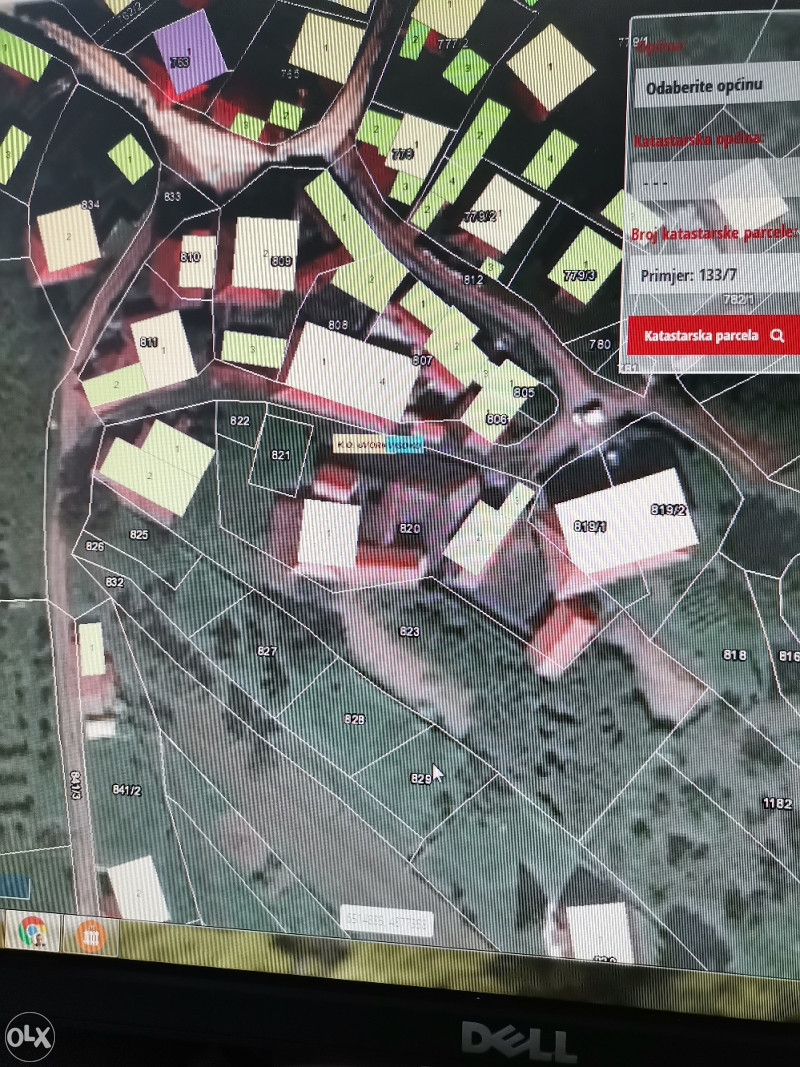The width and height of the screenshot is (800, 1067).
Task: Click the coordinates readout at map bottom
Action: [x=386, y=921]
